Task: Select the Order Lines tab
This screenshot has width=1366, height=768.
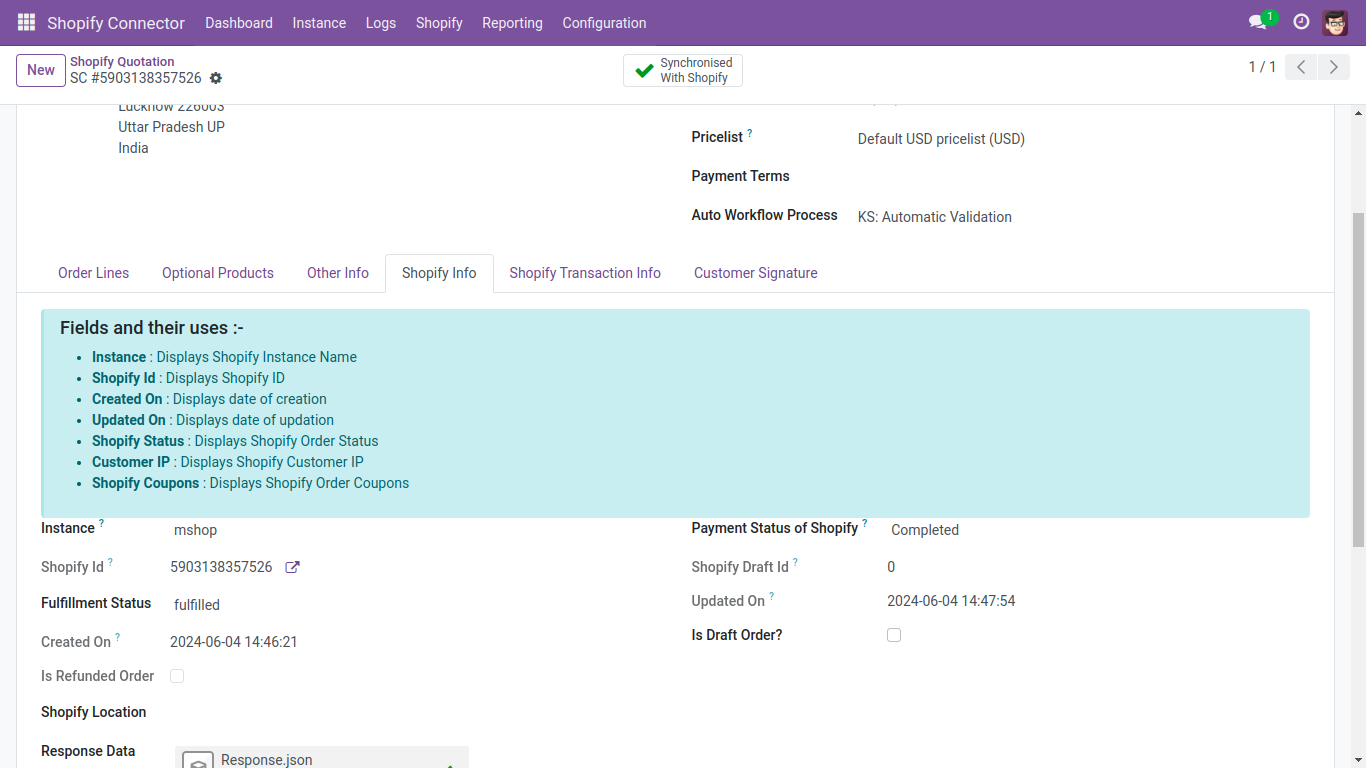Action: click(x=93, y=272)
